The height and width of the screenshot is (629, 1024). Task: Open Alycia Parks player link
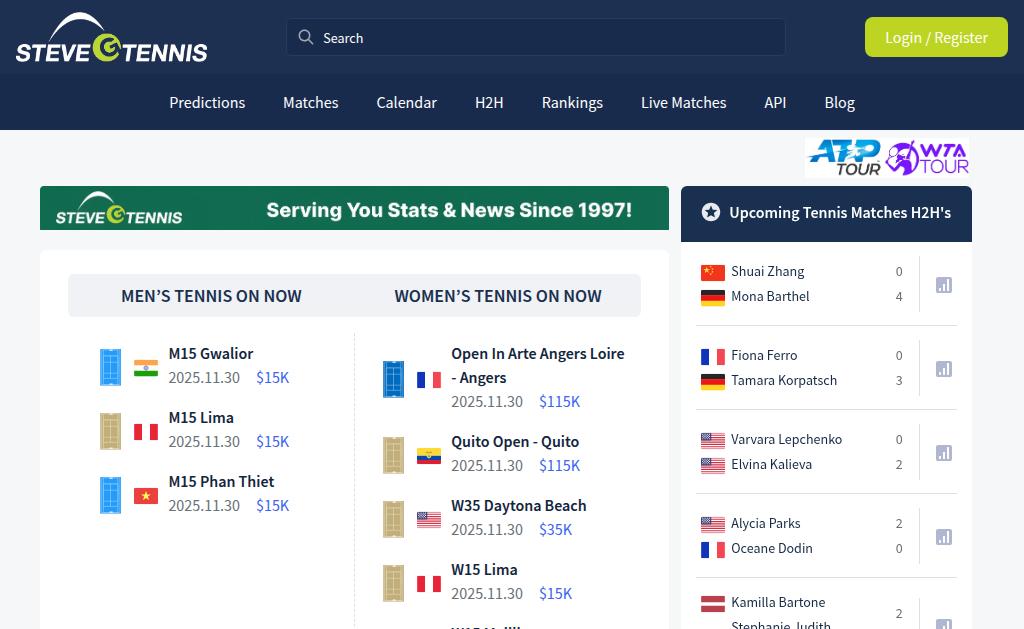tap(765, 523)
